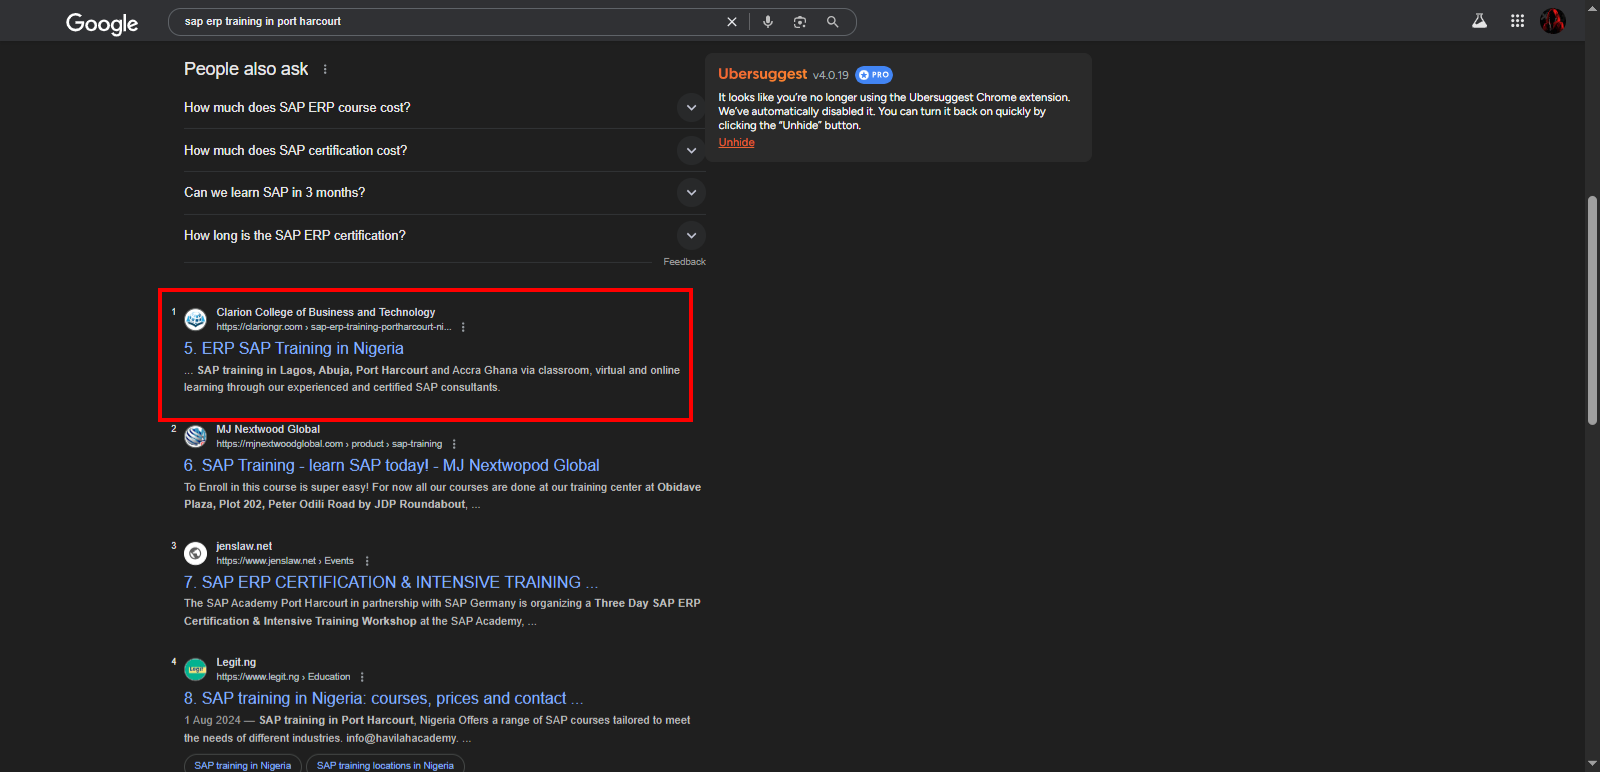Click the Legit.ng favicon
The width and height of the screenshot is (1600, 772).
coord(196,670)
